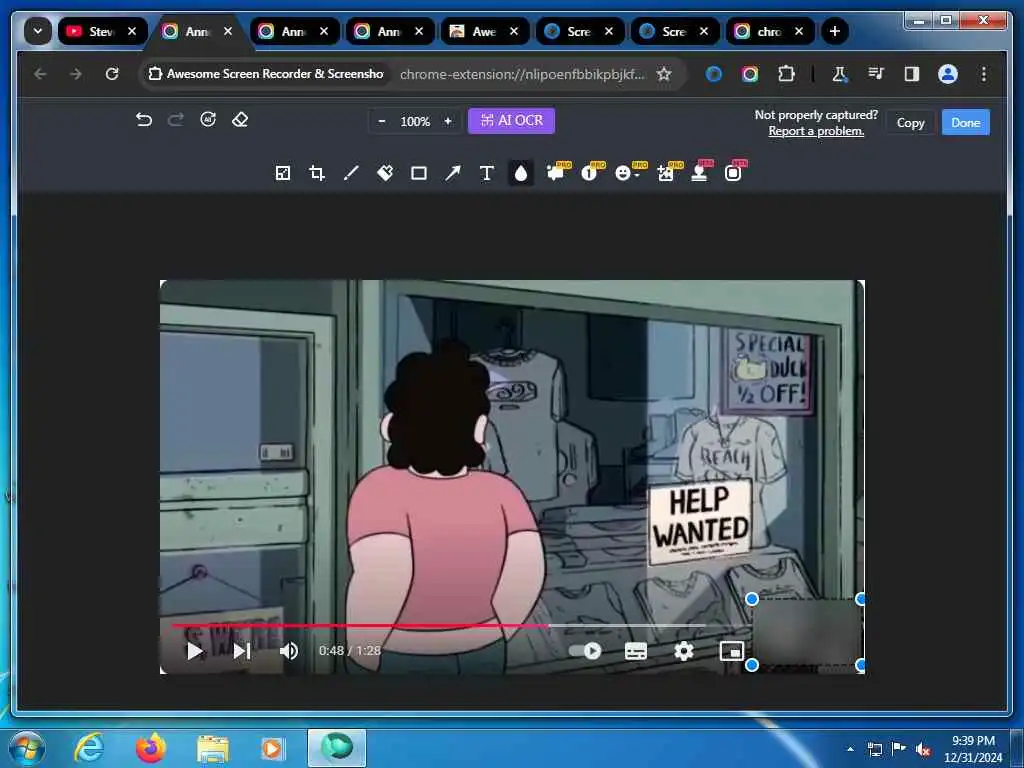Image resolution: width=1024 pixels, height=768 pixels.
Task: Go back to previous page
Action: (x=40, y=74)
